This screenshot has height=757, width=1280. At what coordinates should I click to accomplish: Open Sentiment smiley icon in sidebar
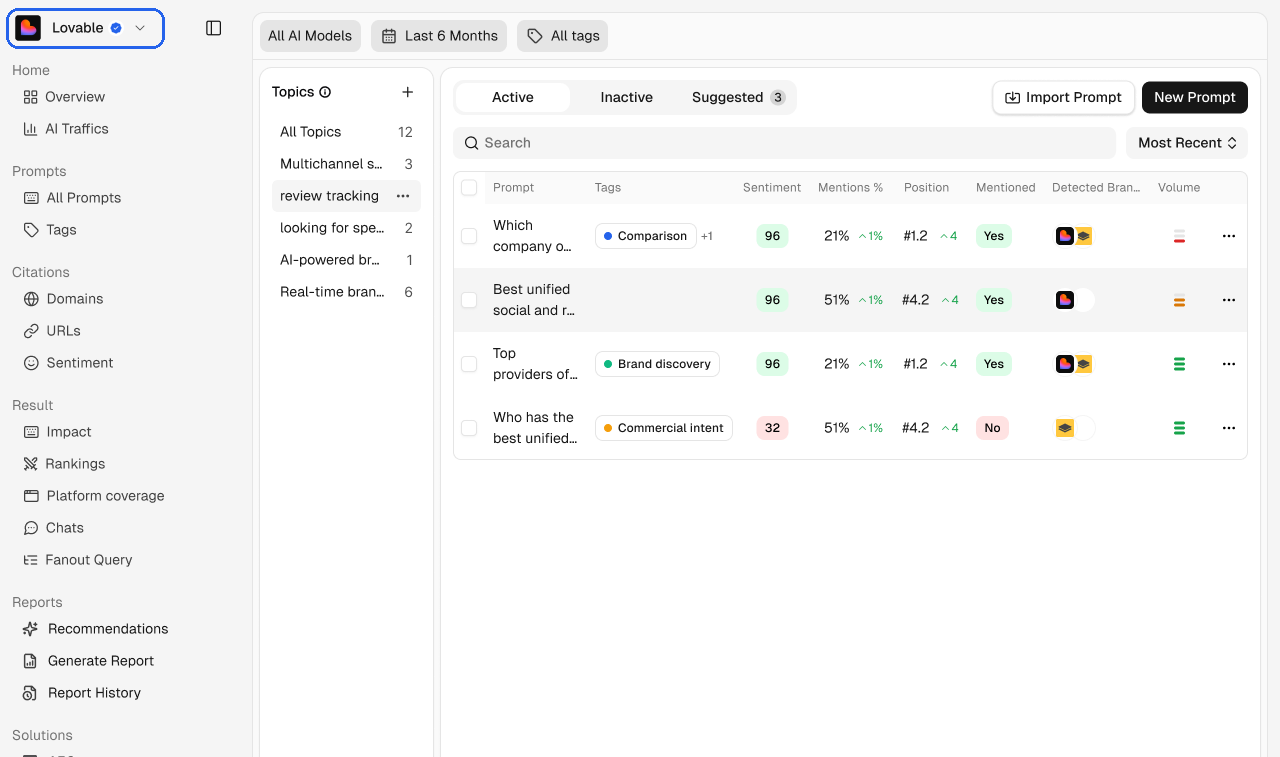31,363
